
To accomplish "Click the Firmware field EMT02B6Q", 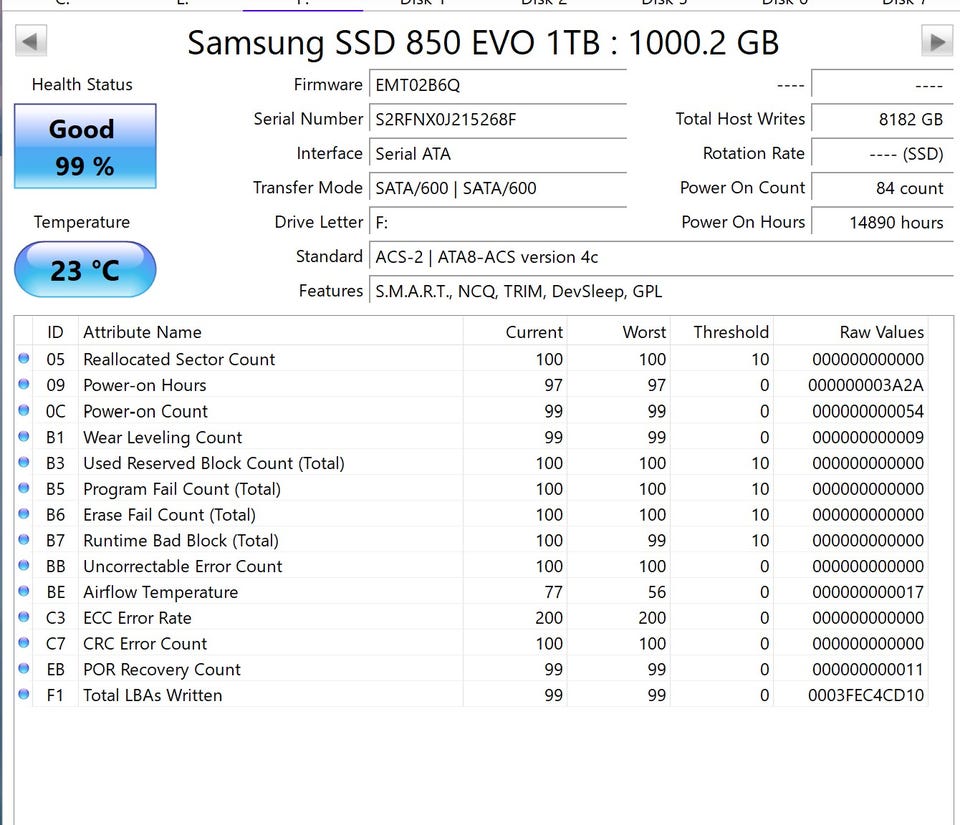I will (498, 84).
